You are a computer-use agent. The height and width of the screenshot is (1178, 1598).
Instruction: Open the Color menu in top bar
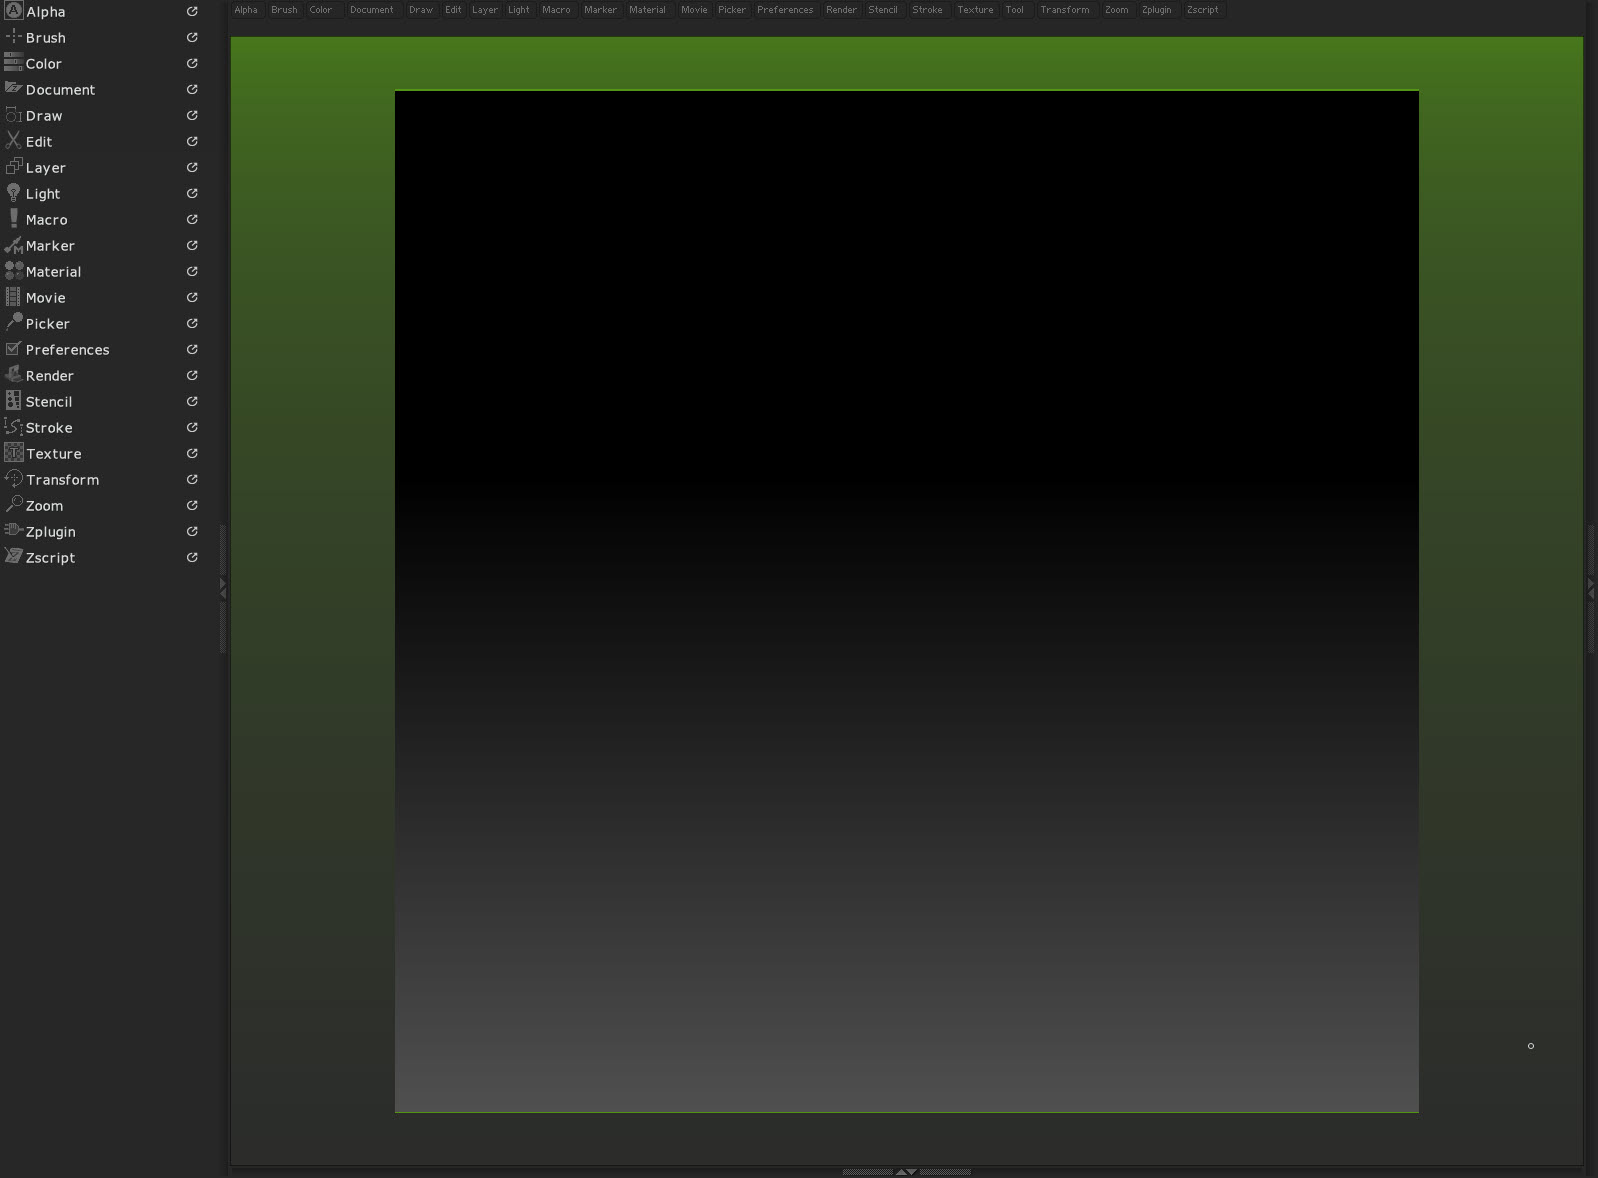pyautogui.click(x=321, y=10)
